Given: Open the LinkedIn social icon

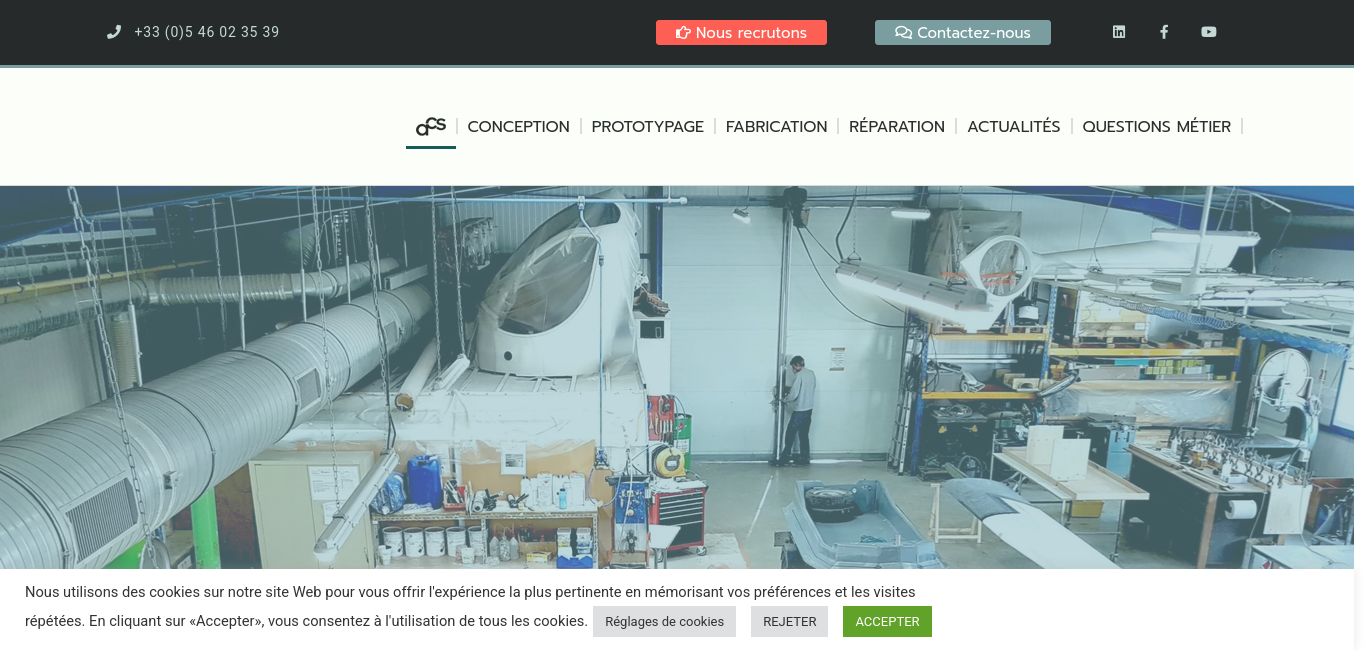Looking at the screenshot, I should [x=1119, y=32].
